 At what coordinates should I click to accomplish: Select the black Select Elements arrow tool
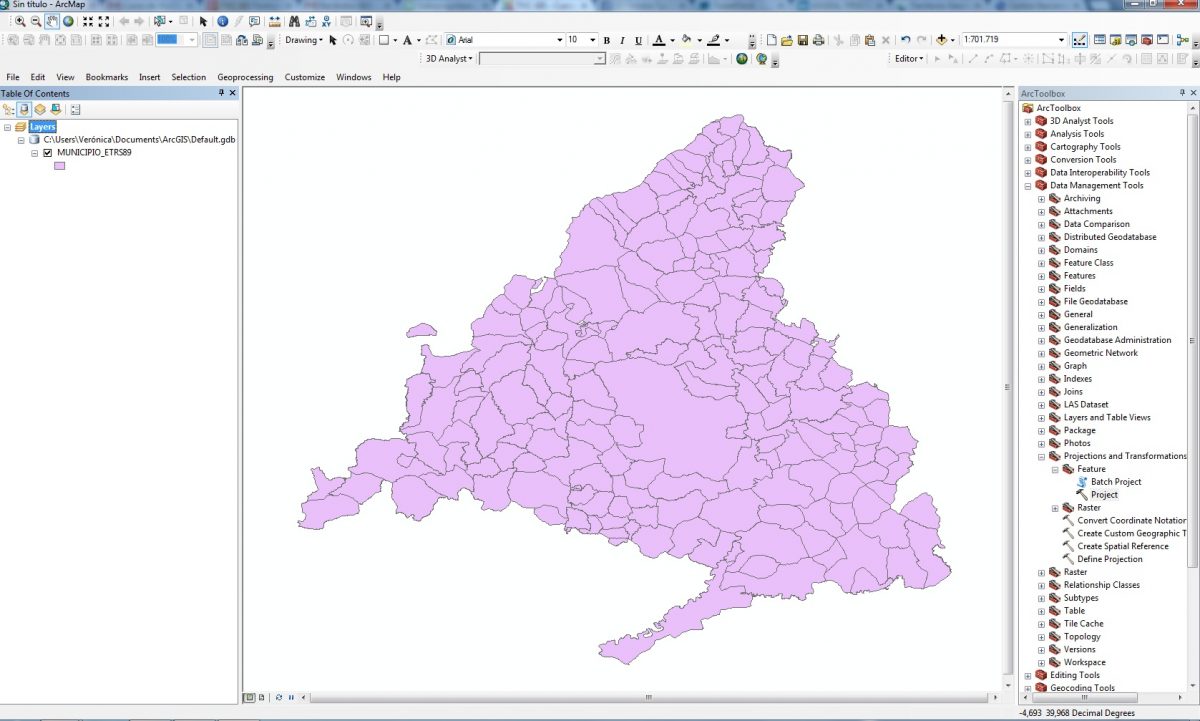(x=204, y=20)
